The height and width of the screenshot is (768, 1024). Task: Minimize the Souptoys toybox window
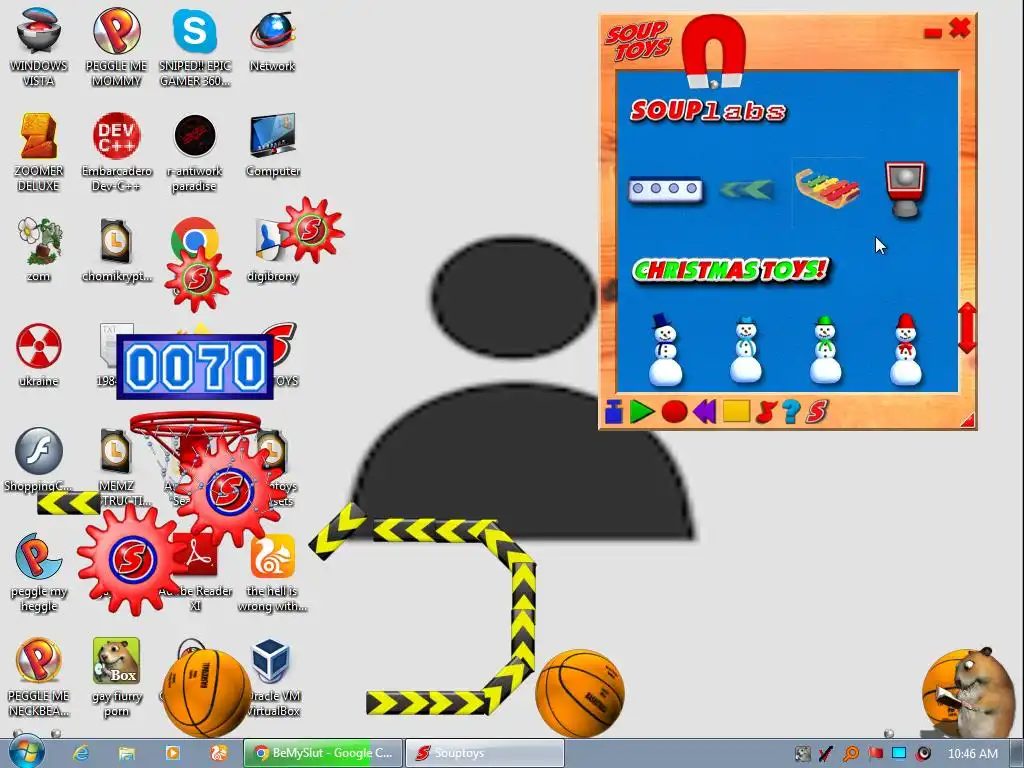[933, 33]
